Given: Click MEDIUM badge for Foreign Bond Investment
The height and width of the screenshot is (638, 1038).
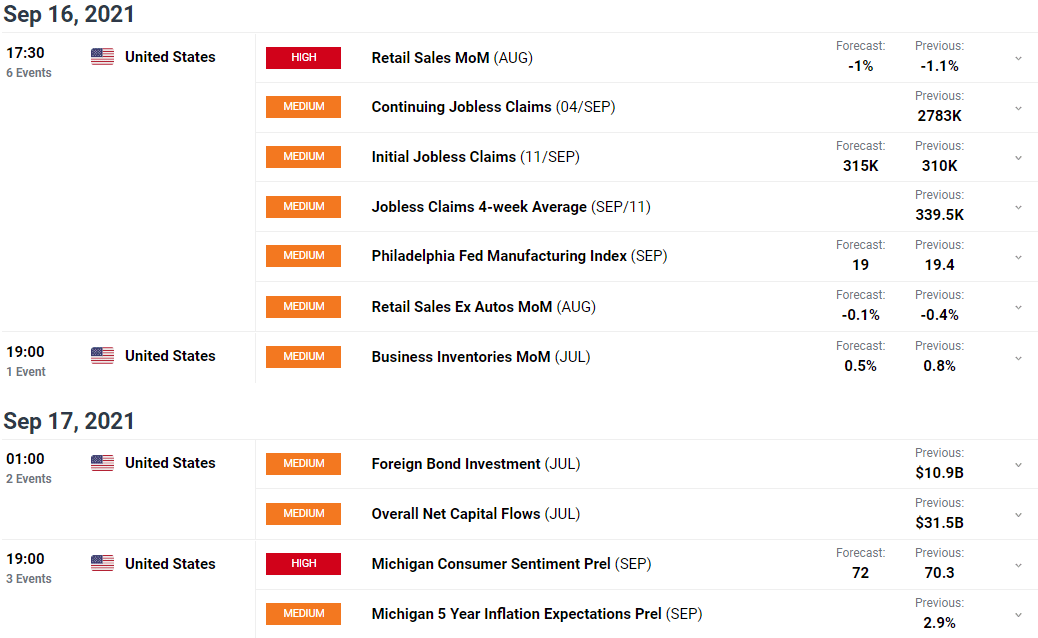Looking at the screenshot, I should 303,464.
